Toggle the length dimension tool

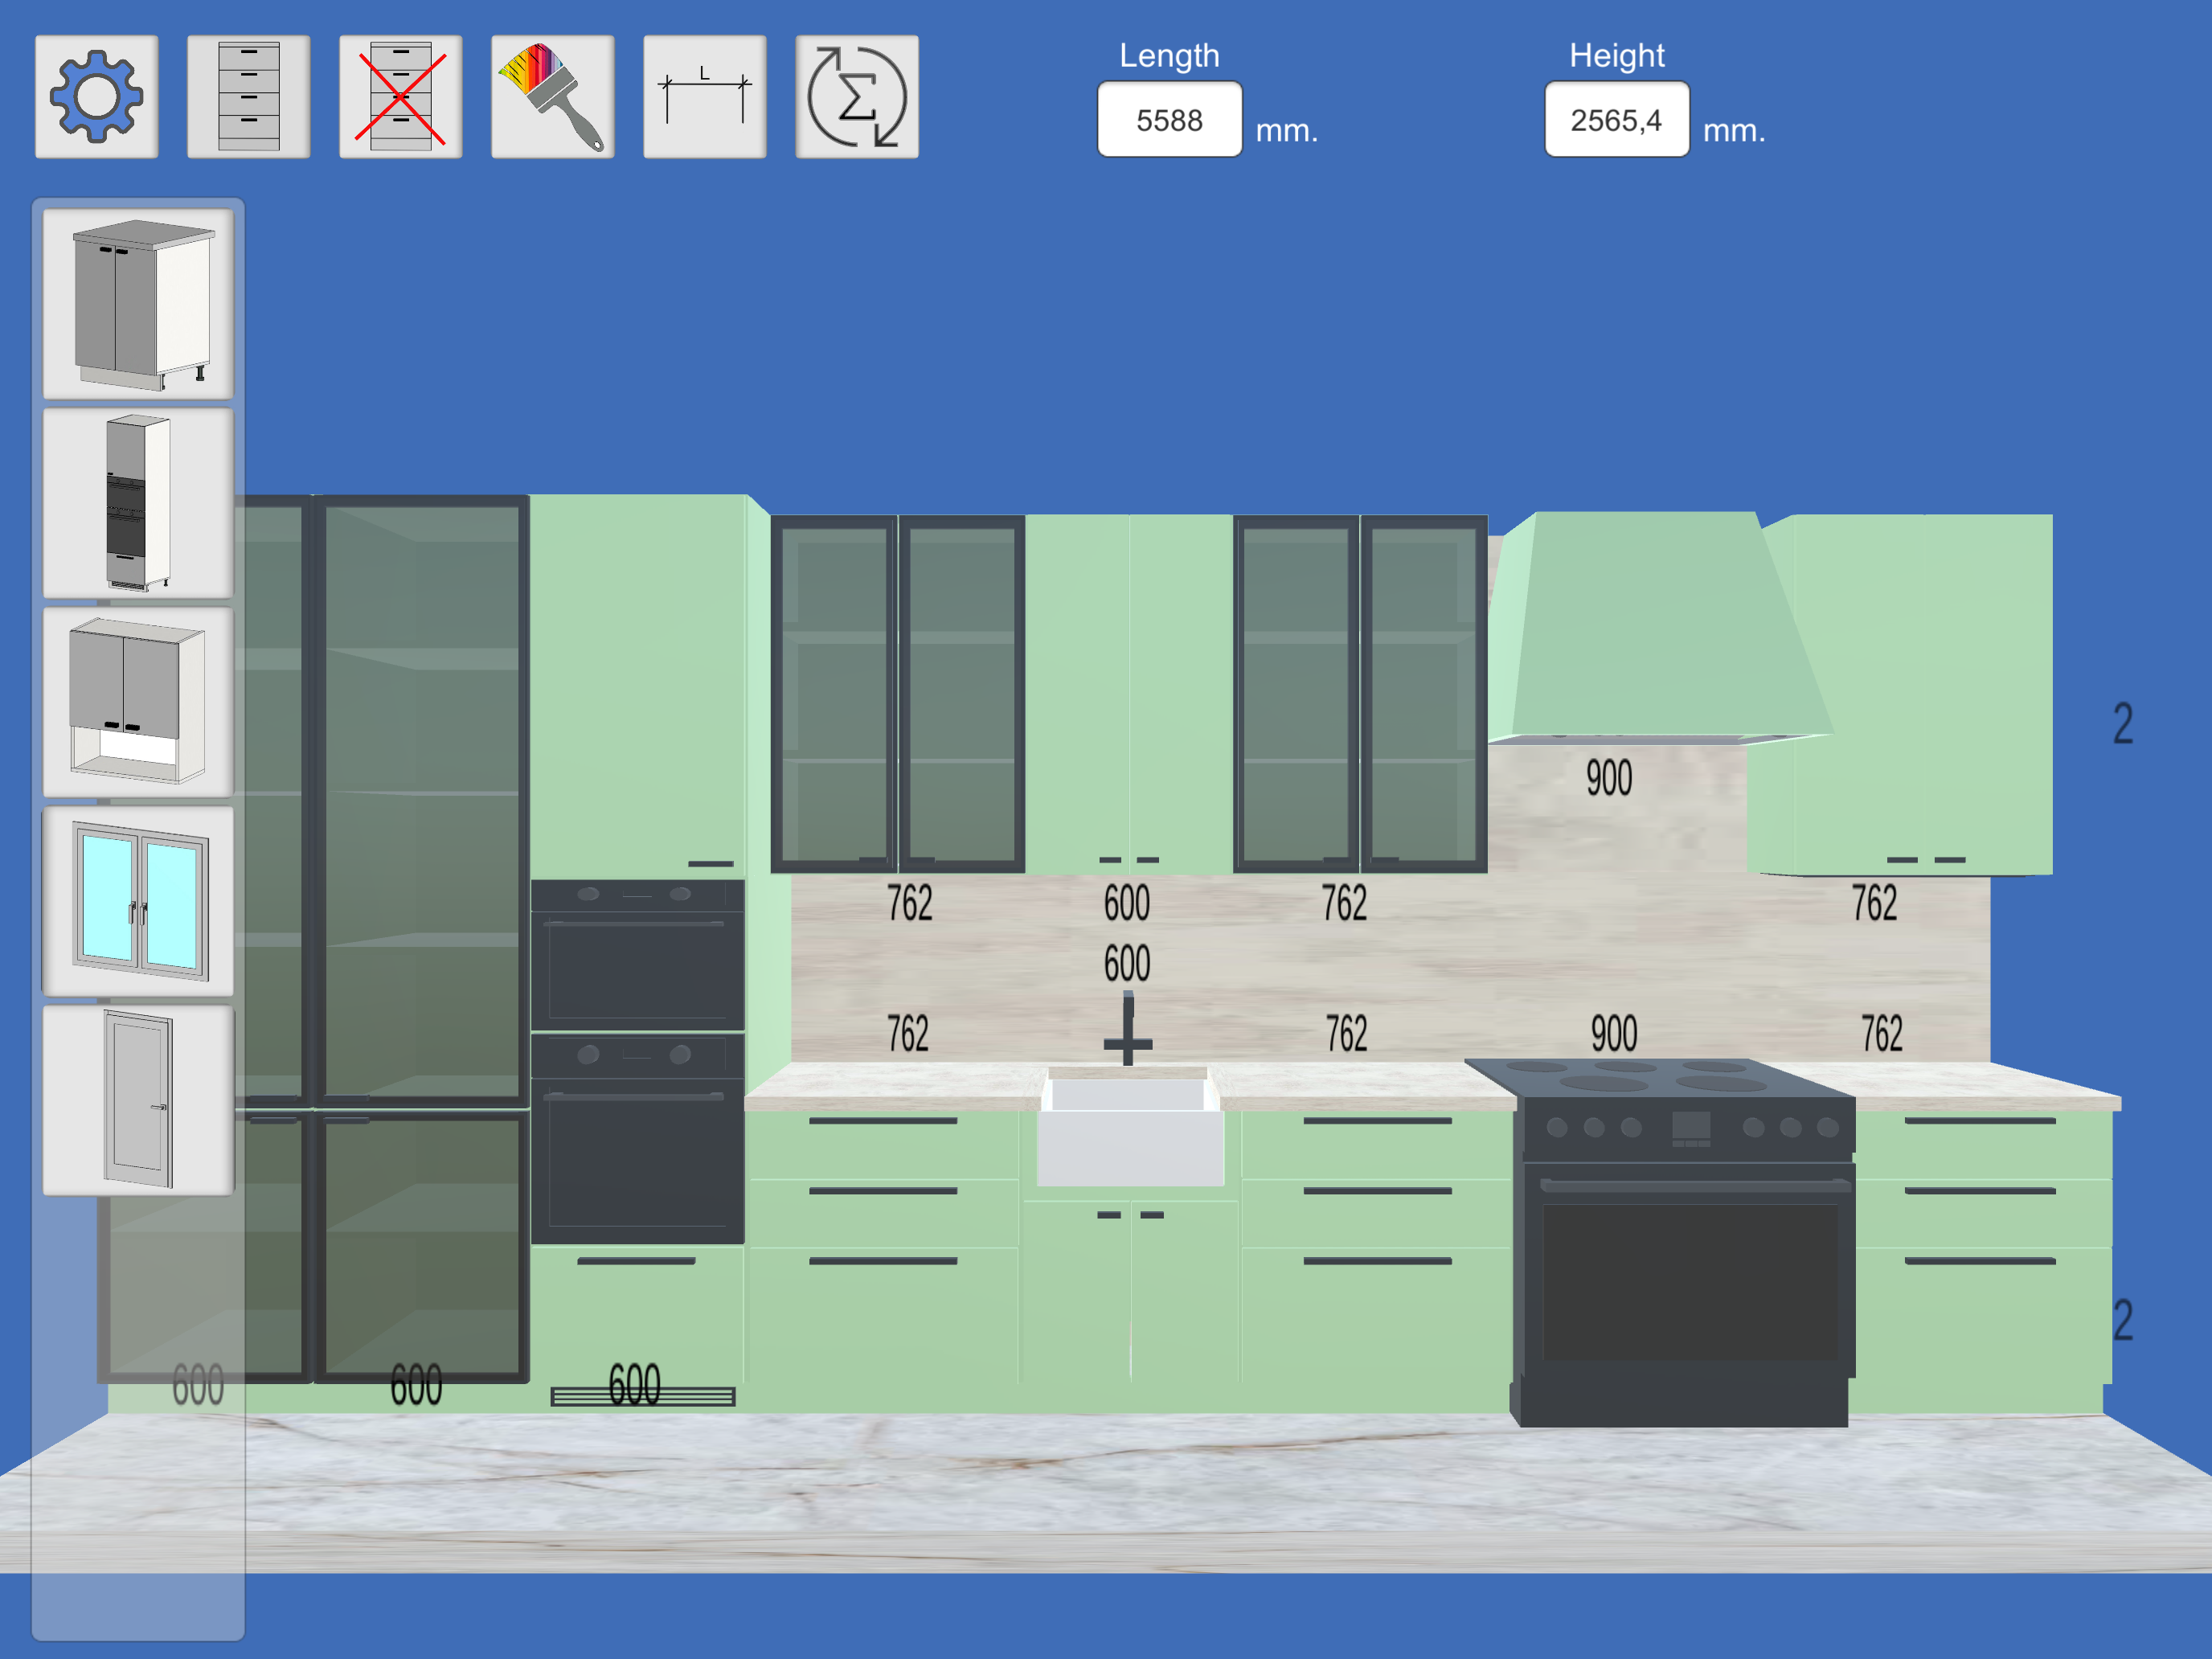tap(704, 97)
